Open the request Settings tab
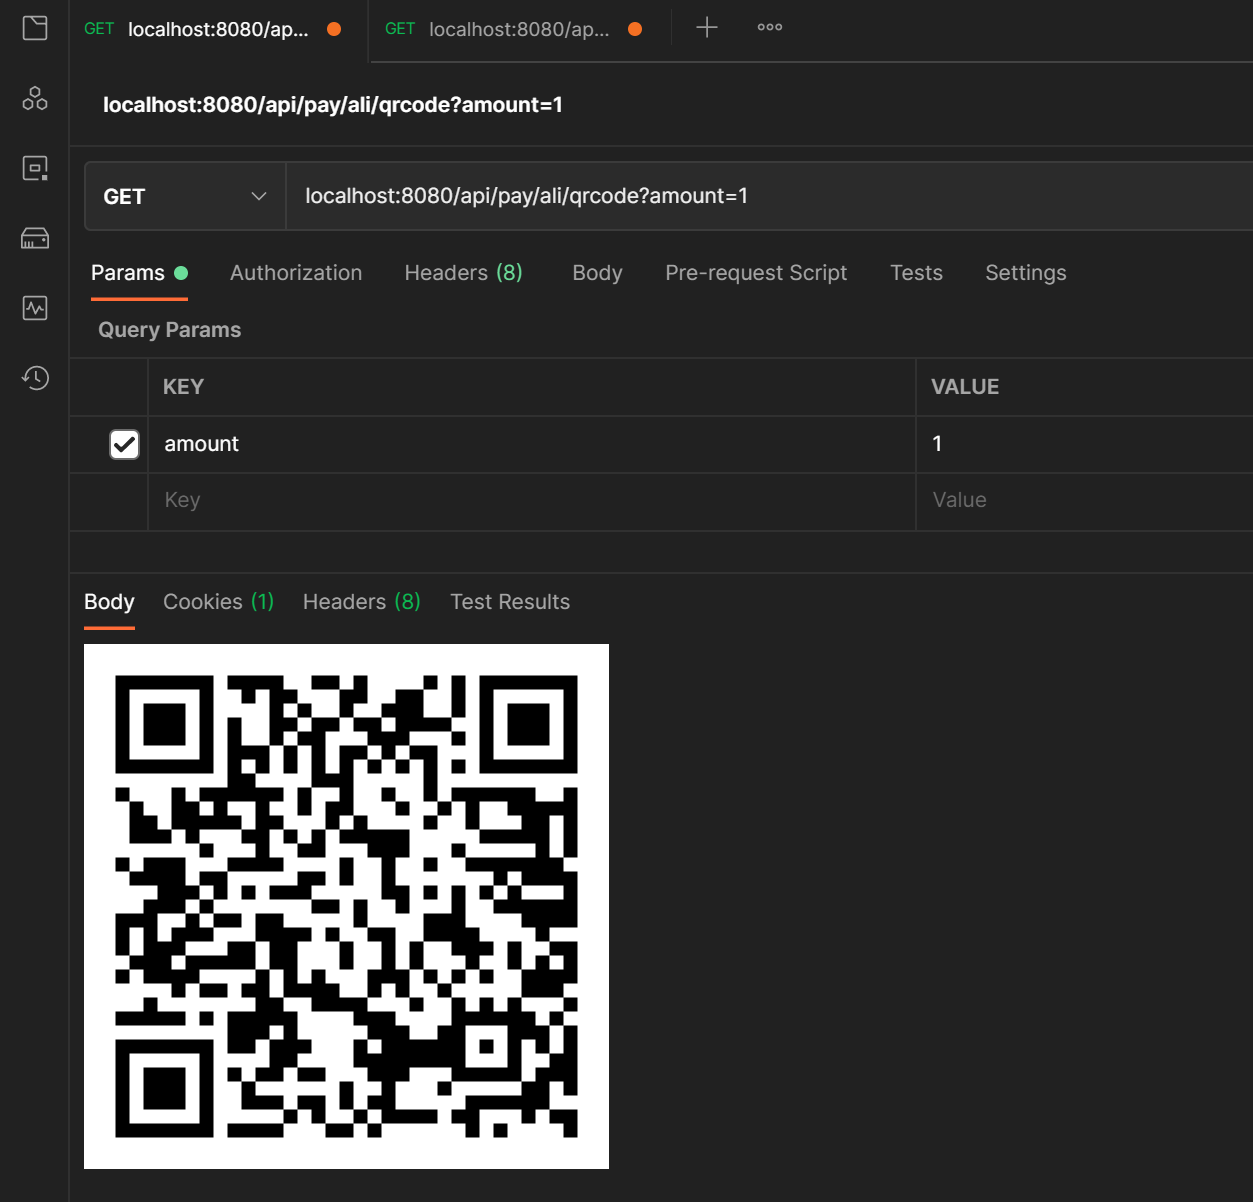Image resolution: width=1253 pixels, height=1202 pixels. [1025, 272]
